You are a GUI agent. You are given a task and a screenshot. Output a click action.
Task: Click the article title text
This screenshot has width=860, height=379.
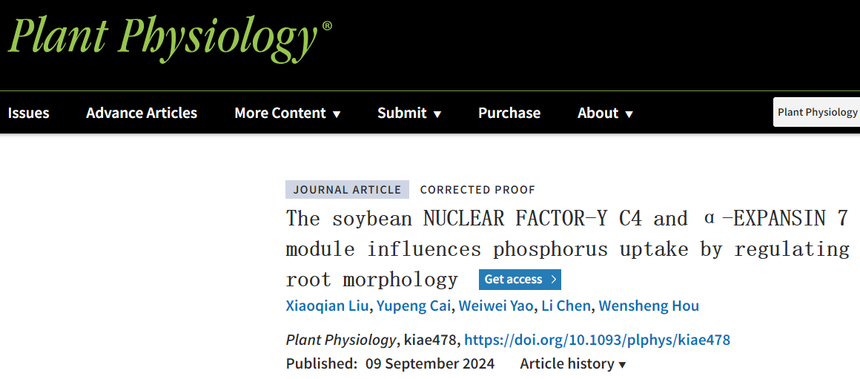click(567, 249)
